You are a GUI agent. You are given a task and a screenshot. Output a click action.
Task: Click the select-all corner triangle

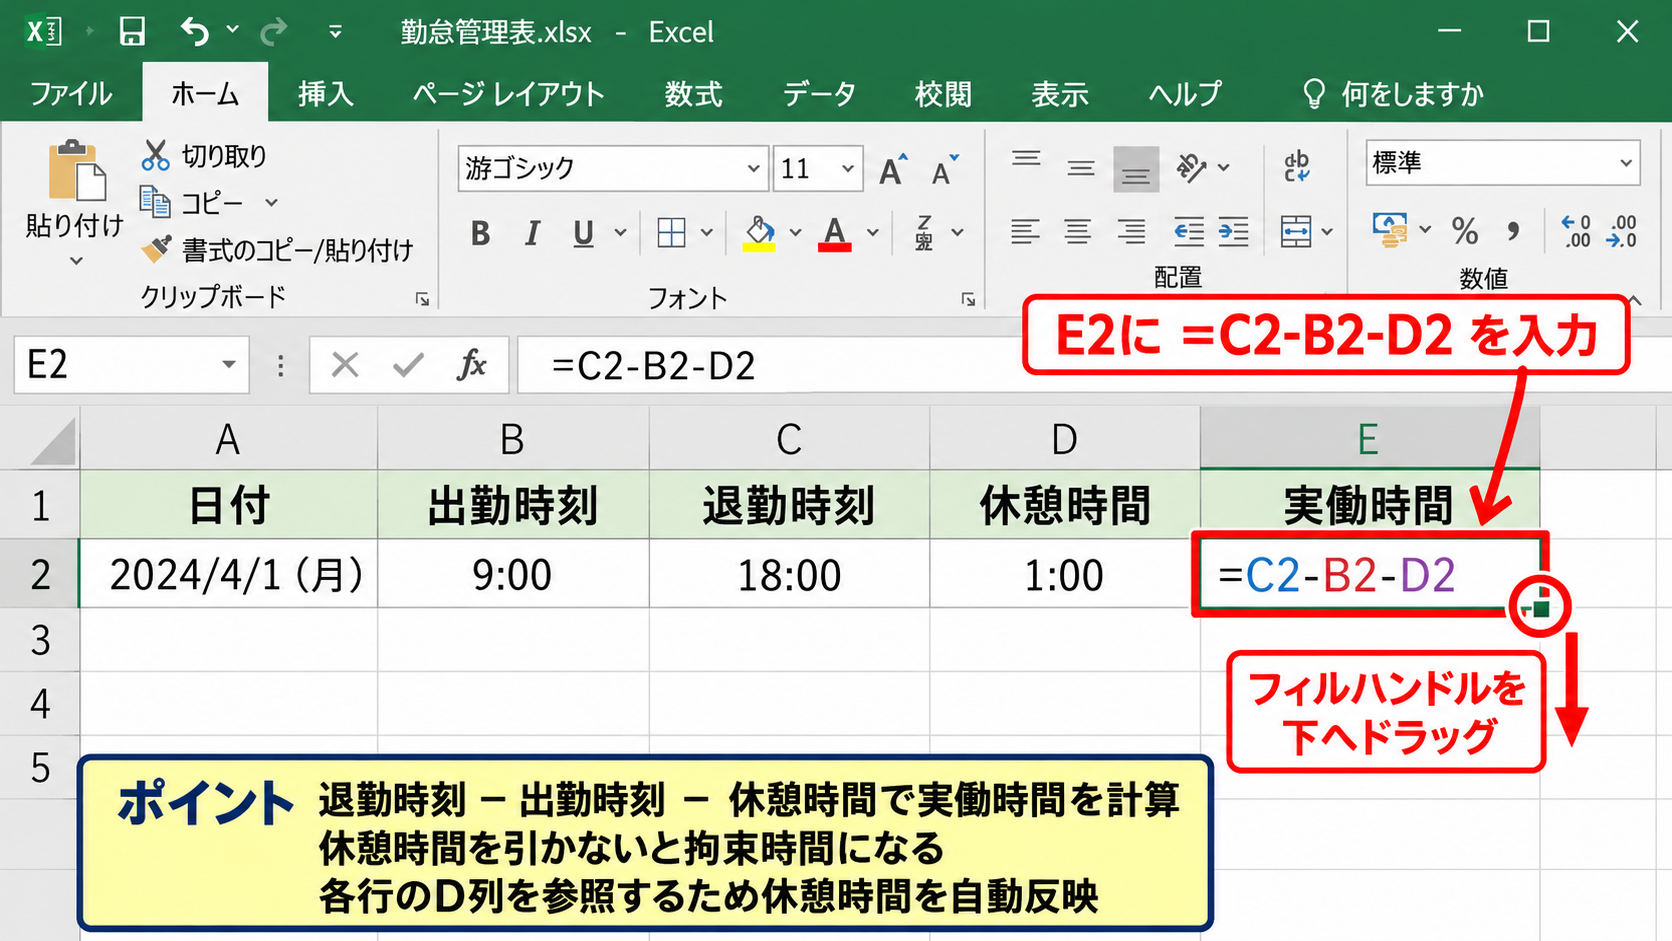pyautogui.click(x=52, y=441)
